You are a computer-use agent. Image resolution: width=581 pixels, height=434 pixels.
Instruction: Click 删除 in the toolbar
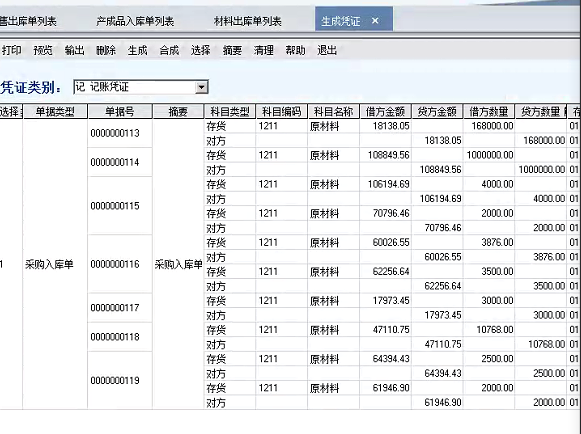106,50
